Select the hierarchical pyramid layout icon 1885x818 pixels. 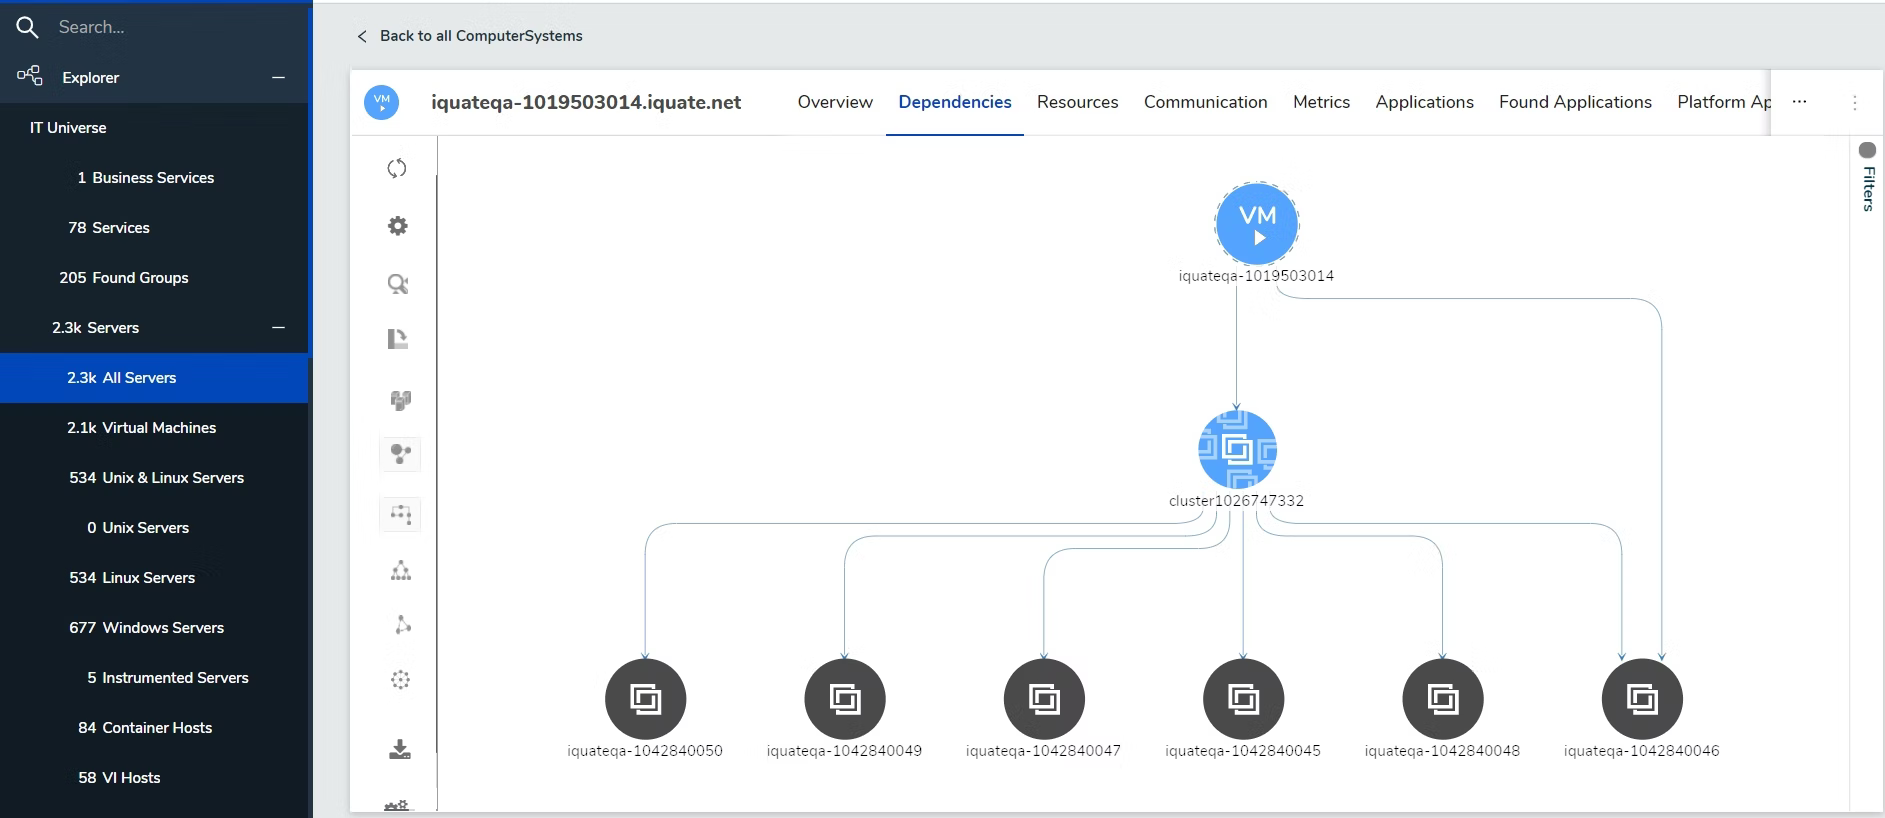[x=400, y=571]
